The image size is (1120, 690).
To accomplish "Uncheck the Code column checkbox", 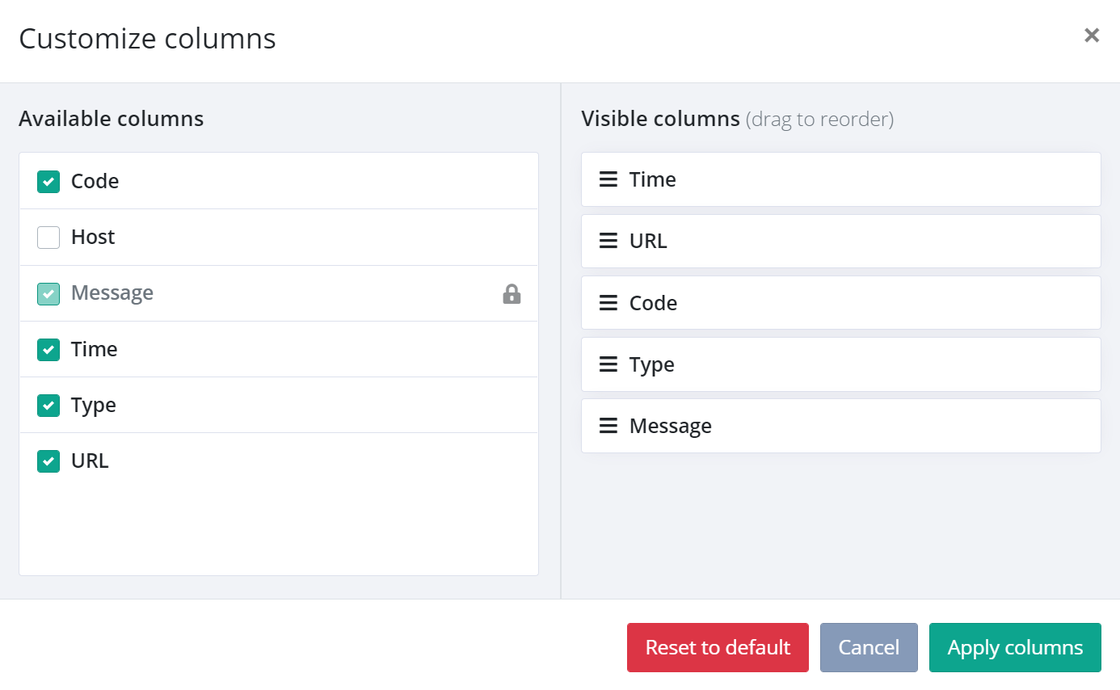I will tap(49, 181).
